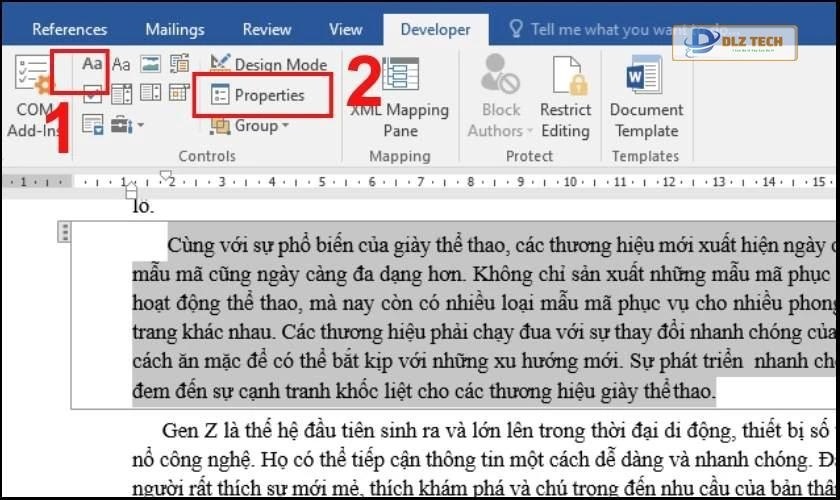Open the Mailings ribbon tab
The width and height of the screenshot is (840, 500).
(176, 29)
